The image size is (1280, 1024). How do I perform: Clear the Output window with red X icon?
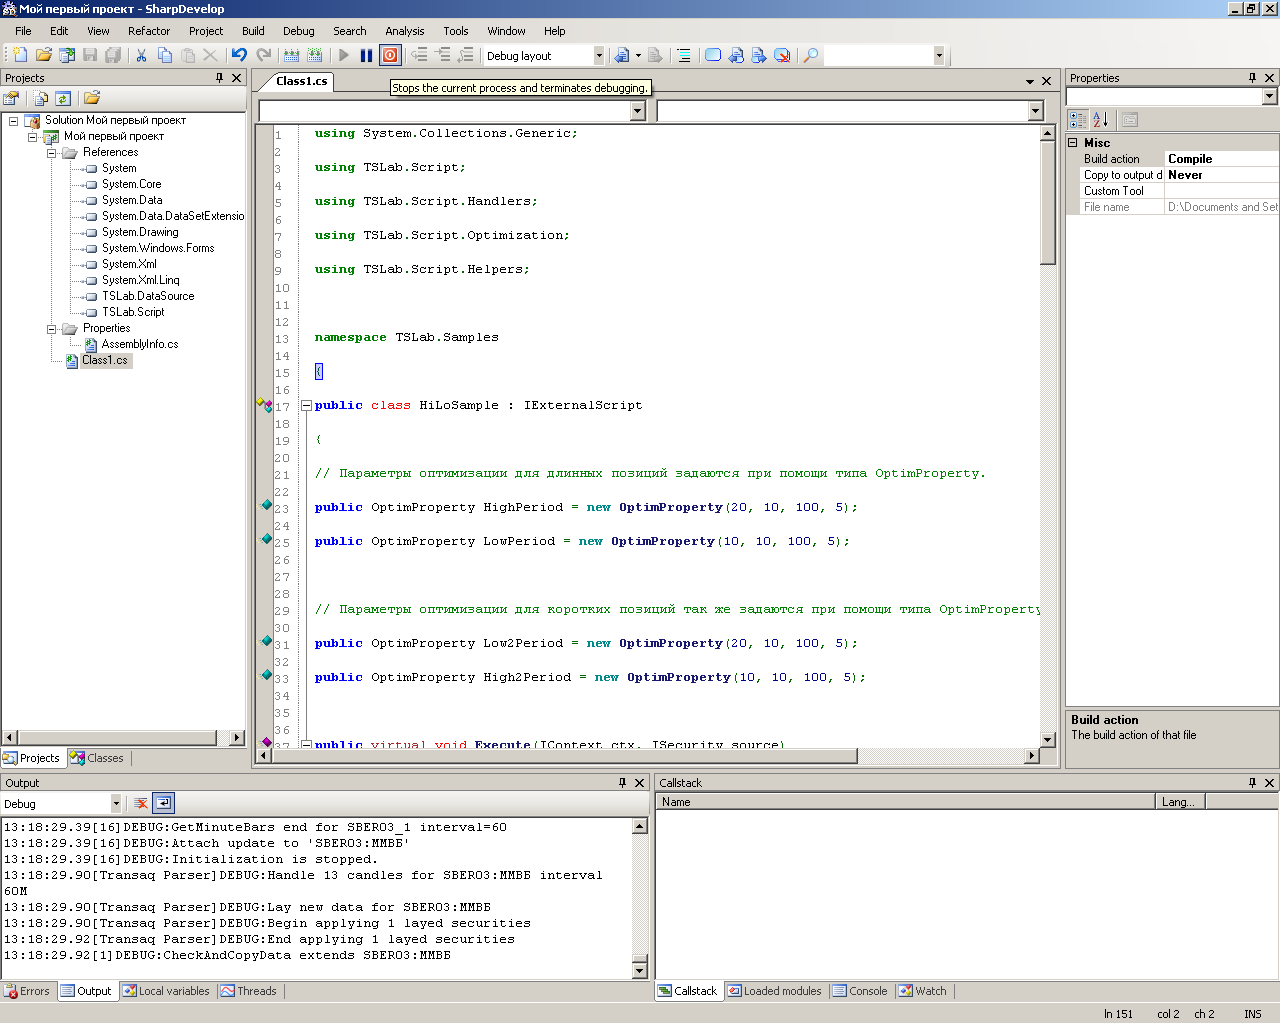point(141,803)
